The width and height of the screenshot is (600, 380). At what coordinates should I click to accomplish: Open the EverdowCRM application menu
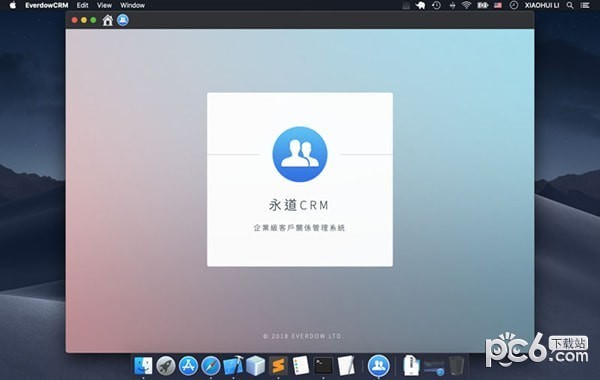click(x=47, y=5)
